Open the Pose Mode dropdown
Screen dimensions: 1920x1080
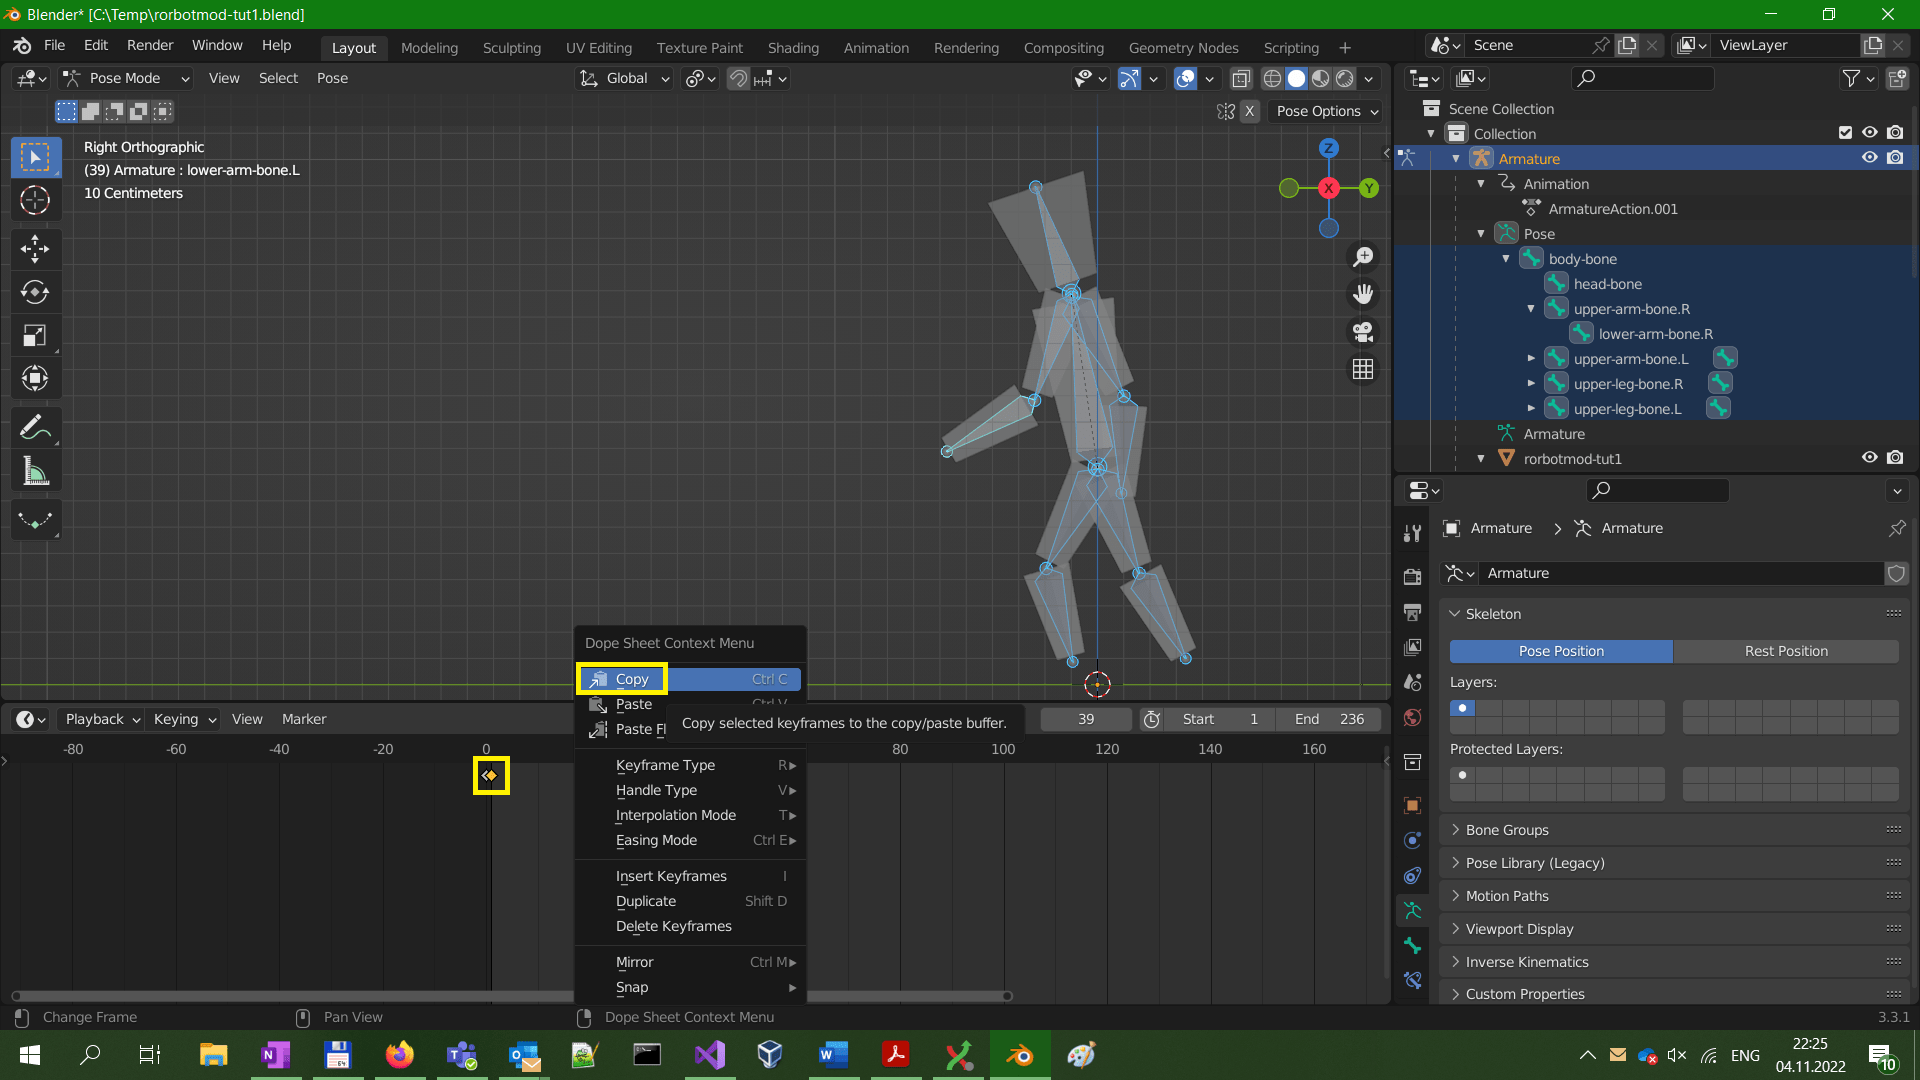(125, 78)
